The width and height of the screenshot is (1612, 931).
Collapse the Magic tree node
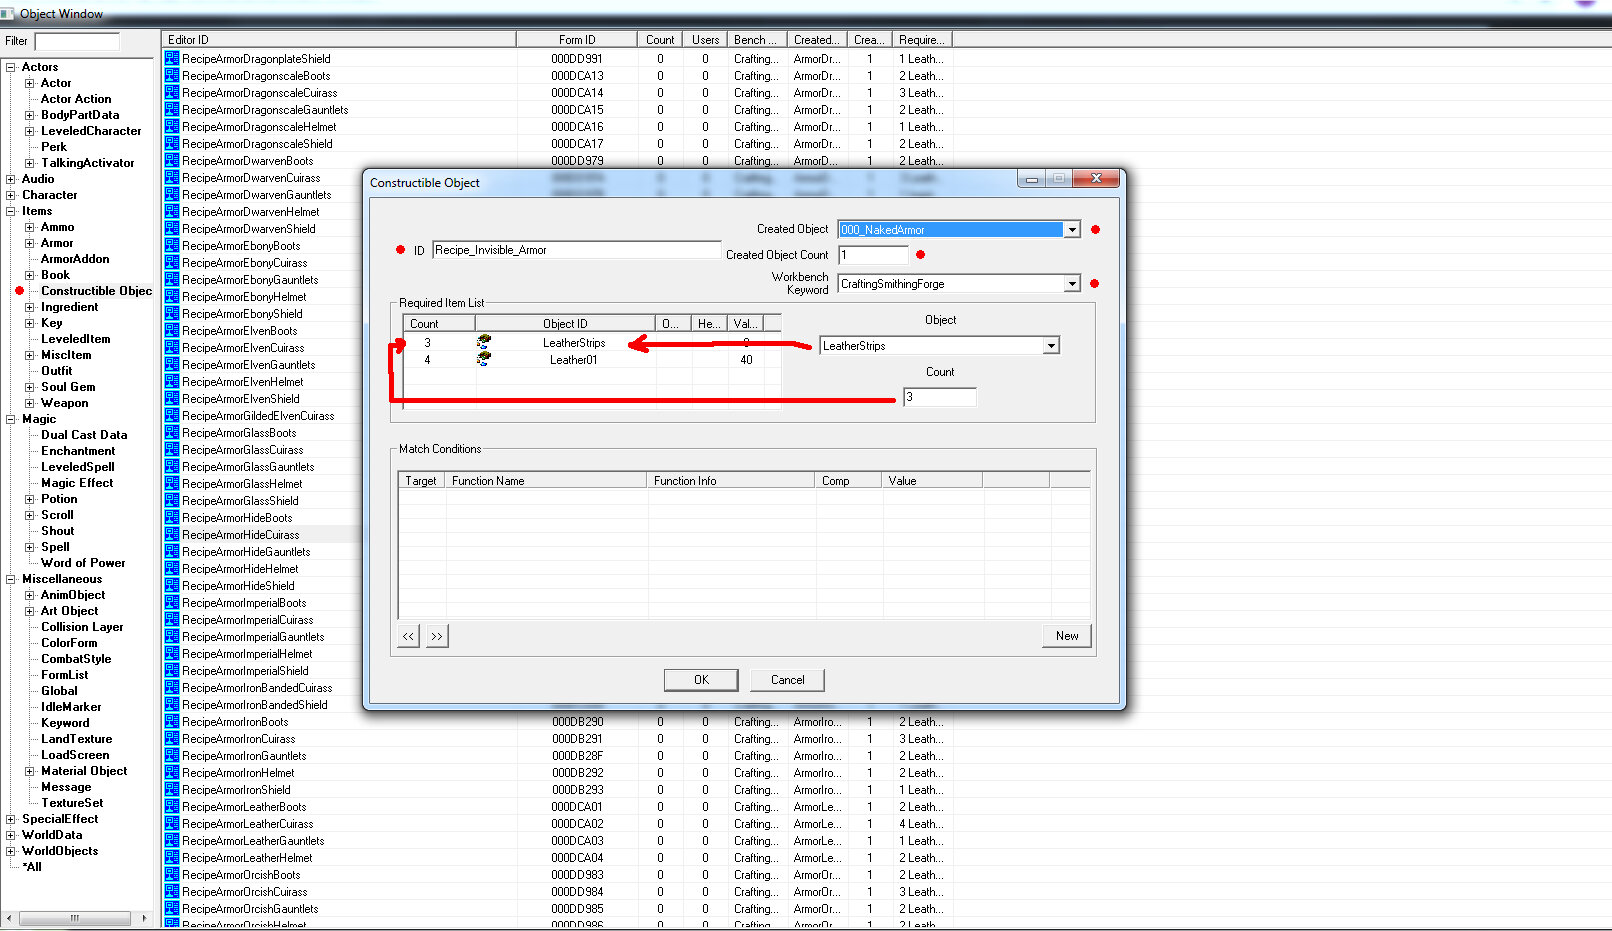(11, 419)
